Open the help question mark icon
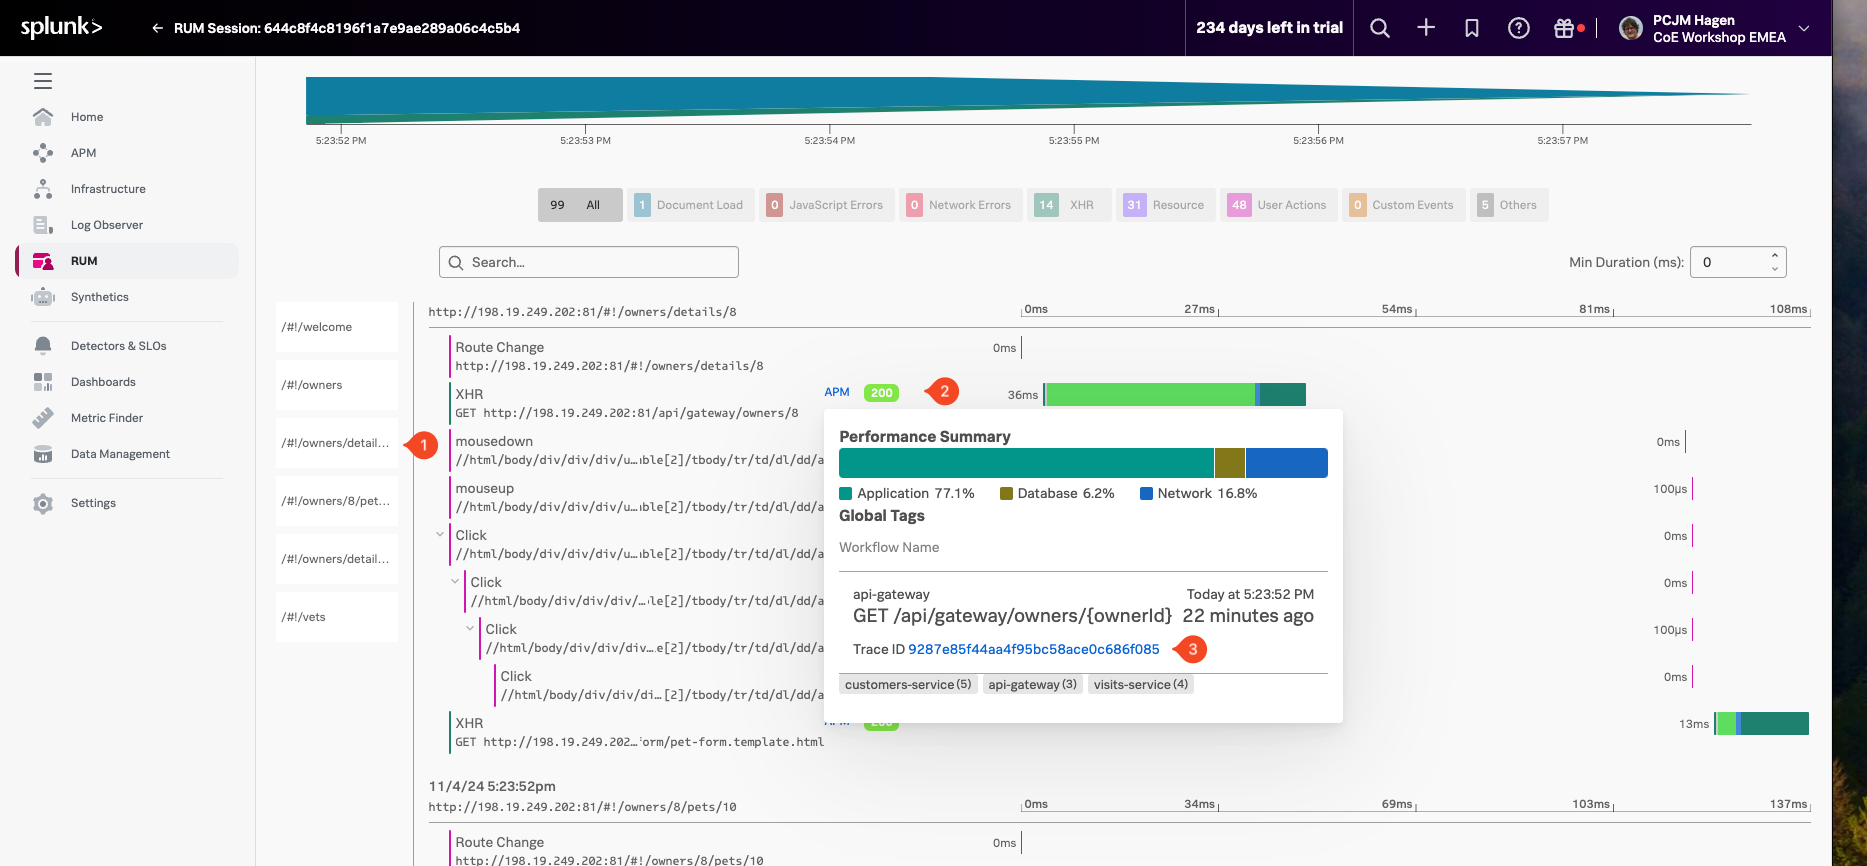The height and width of the screenshot is (866, 1867). 1518,28
